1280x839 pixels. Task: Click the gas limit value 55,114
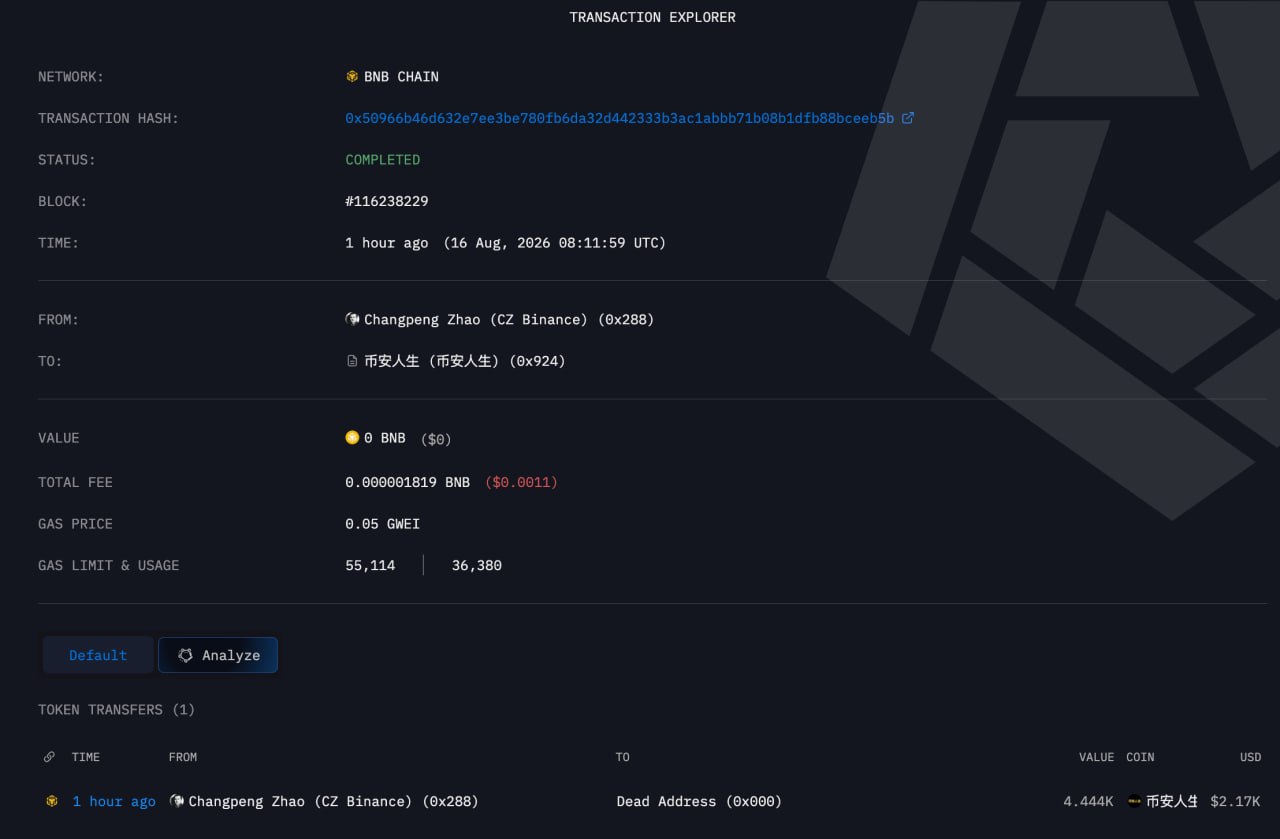coord(370,566)
